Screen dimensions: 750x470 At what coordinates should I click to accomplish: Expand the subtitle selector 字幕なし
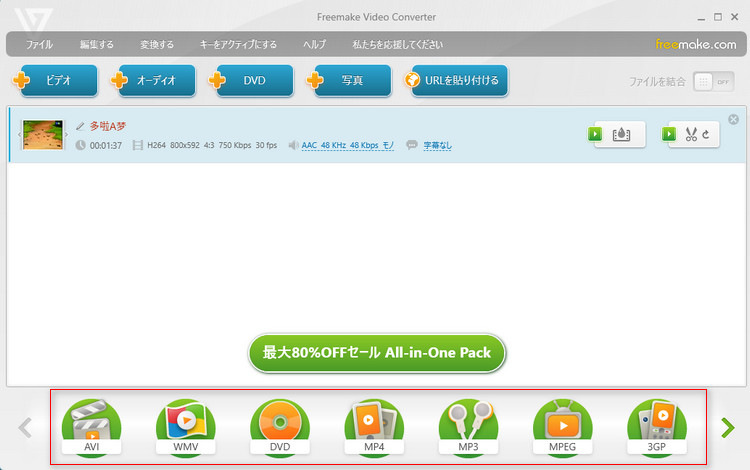point(436,146)
